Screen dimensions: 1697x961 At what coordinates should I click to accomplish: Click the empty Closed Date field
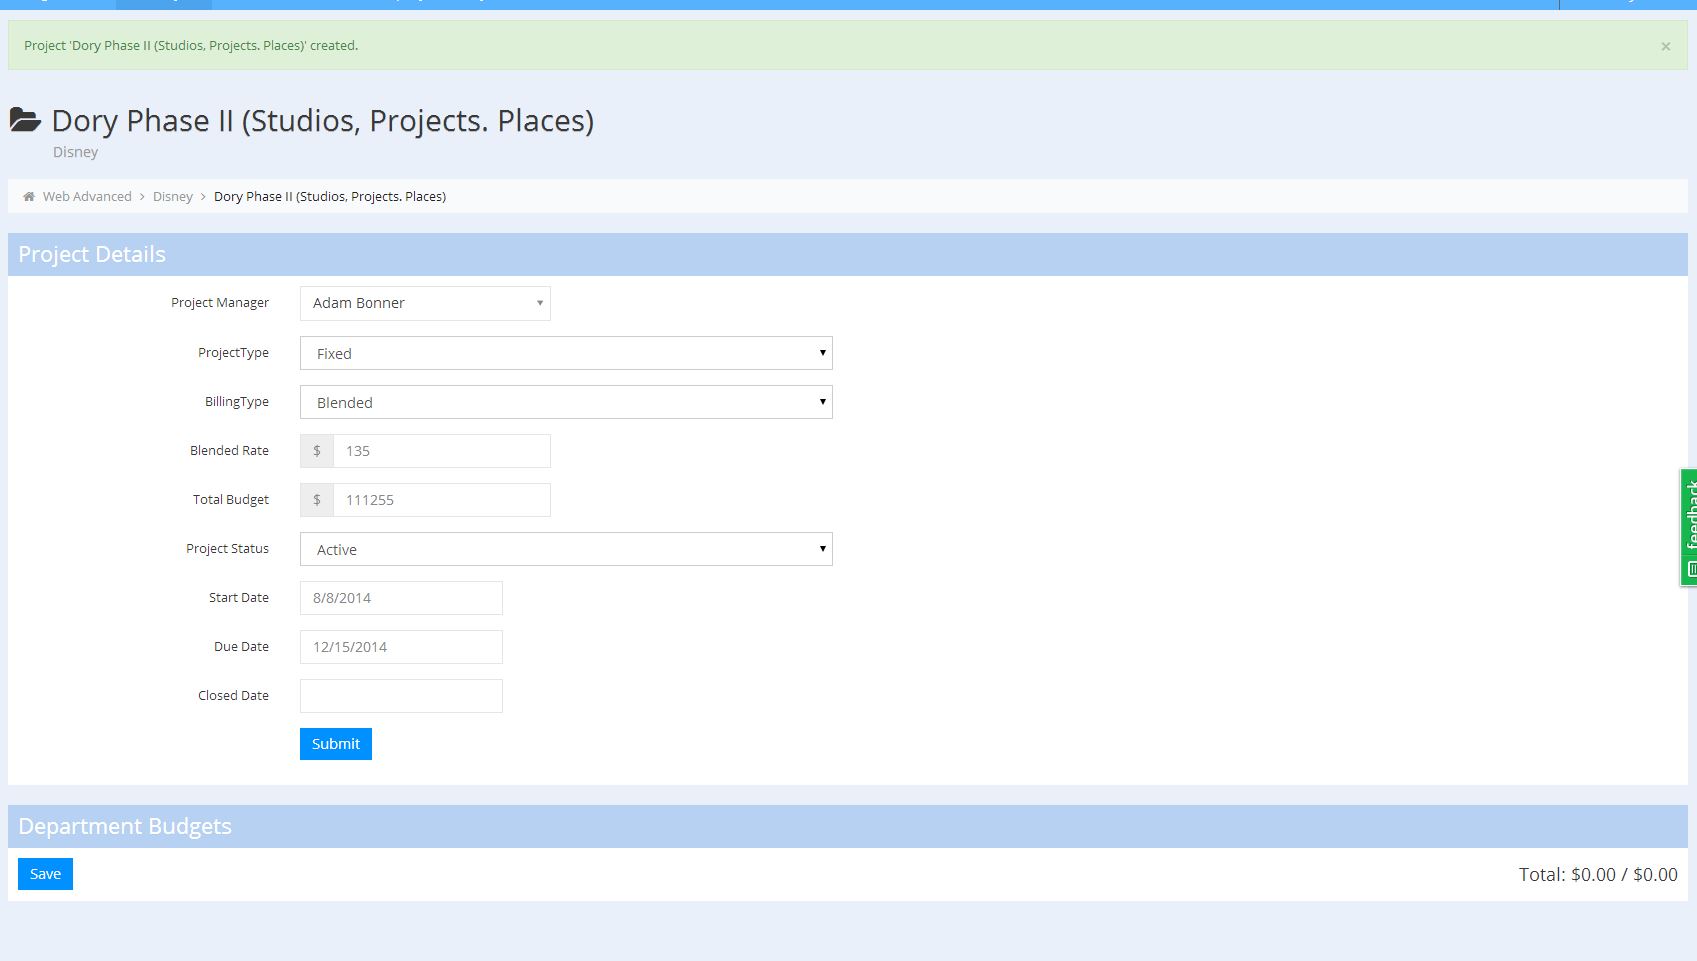point(401,696)
